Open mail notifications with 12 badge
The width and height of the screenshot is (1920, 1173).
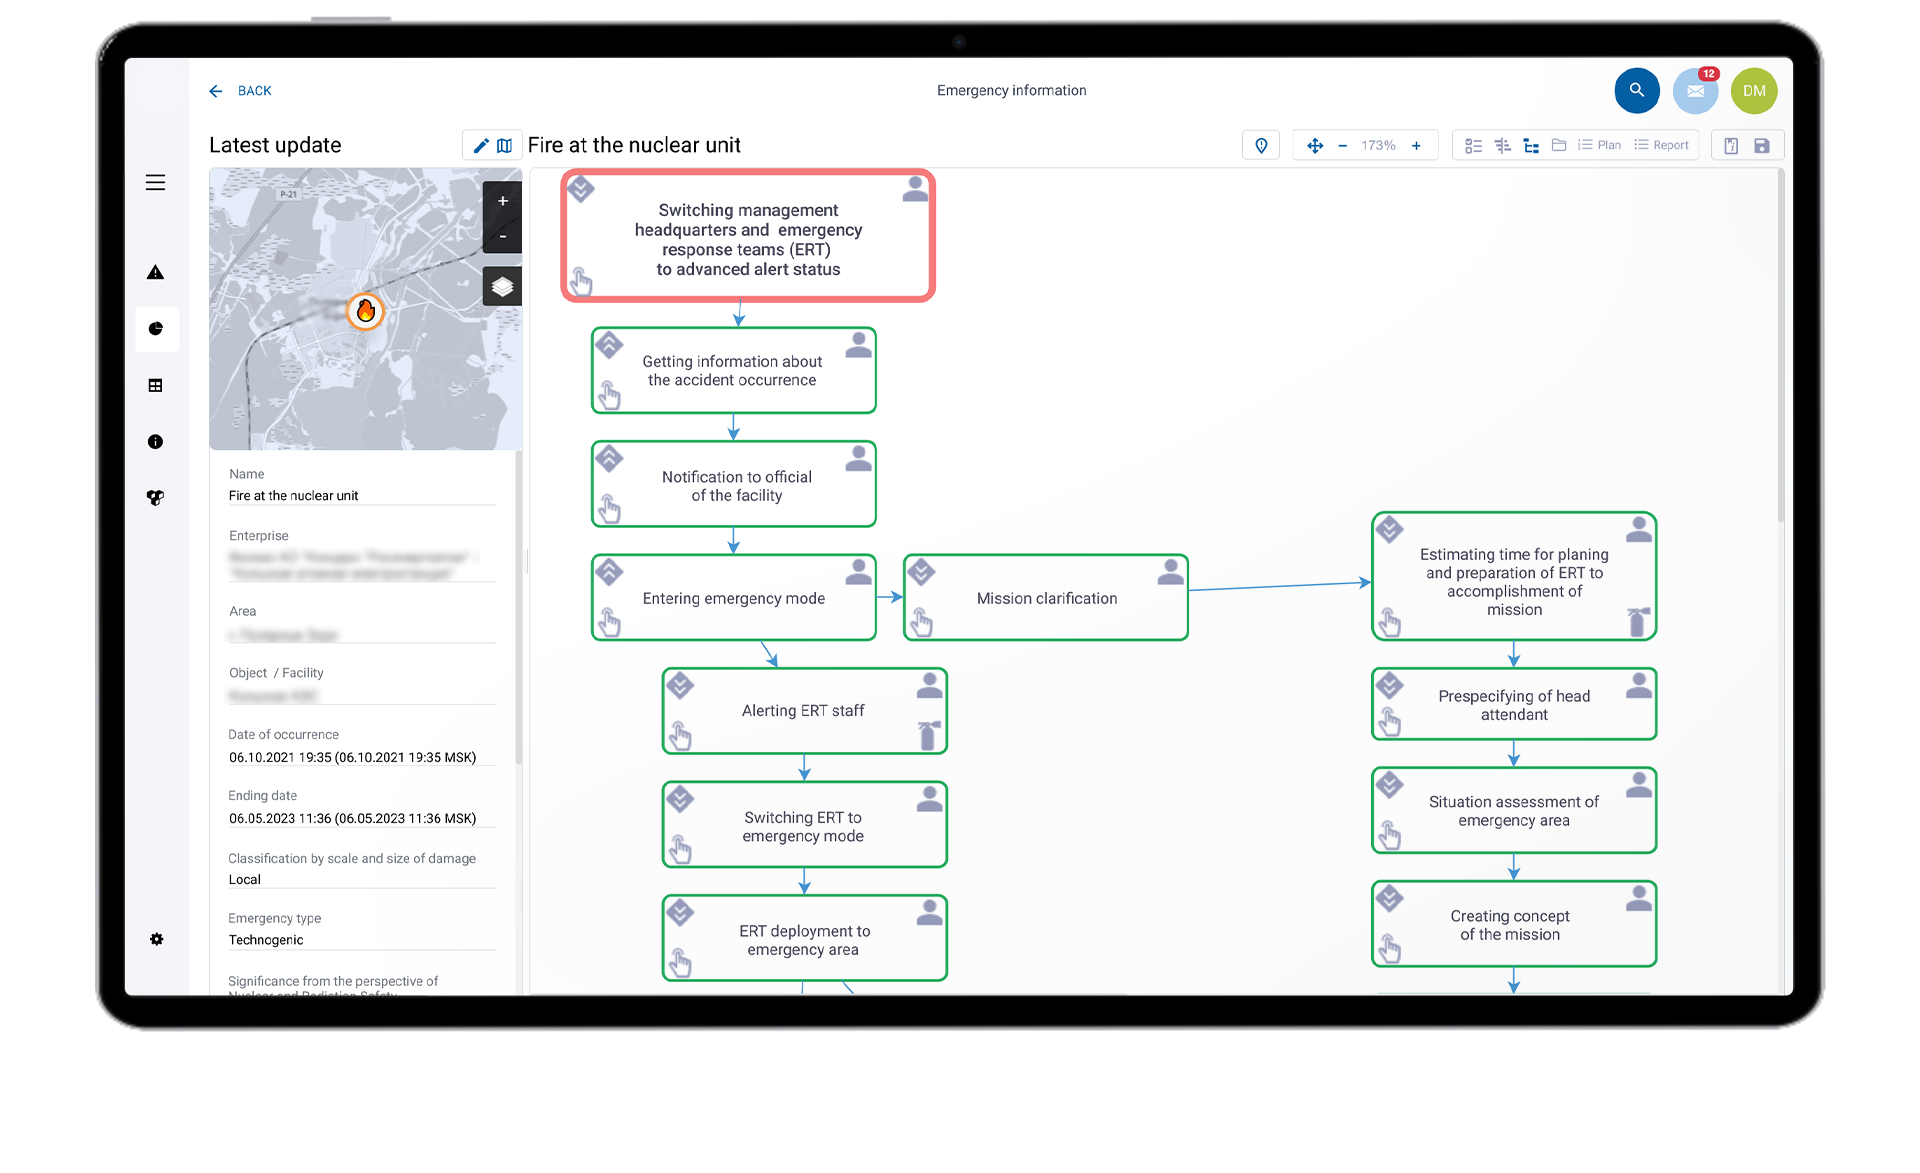click(x=1695, y=91)
